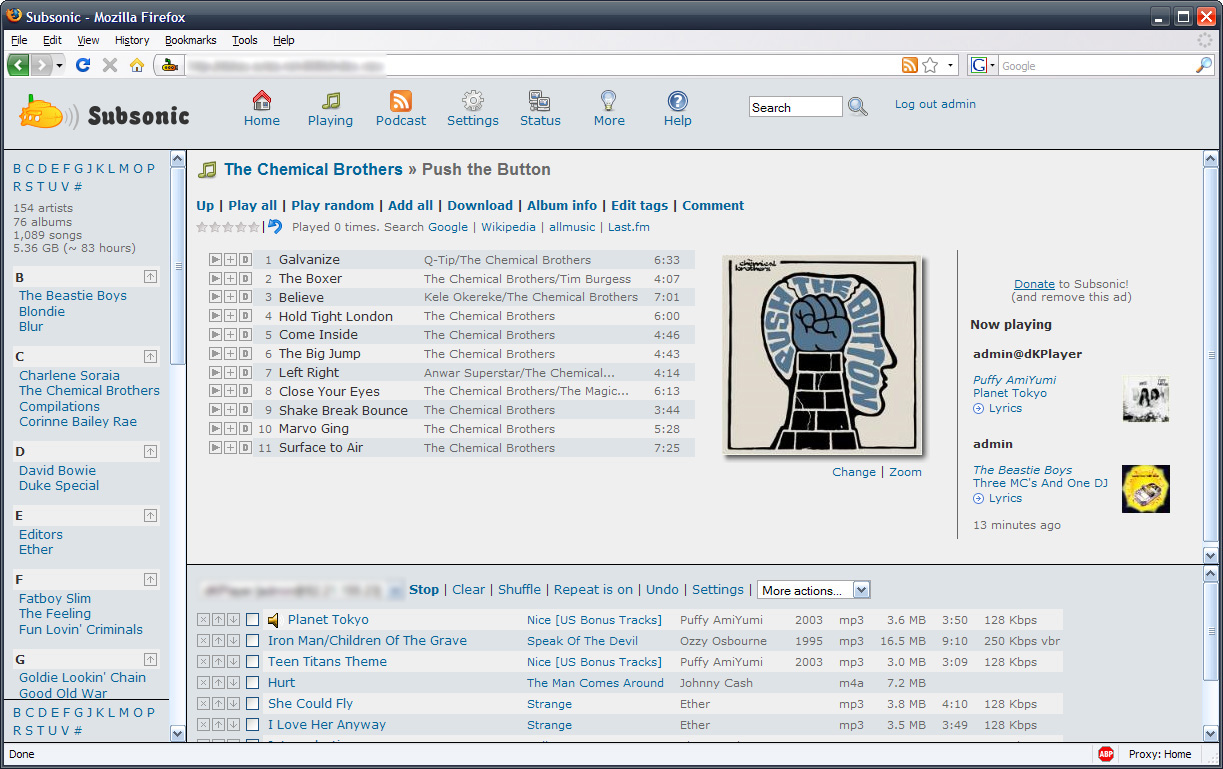Click the Three MC's And One DJ cover thumbnail
The height and width of the screenshot is (769, 1223).
(x=1146, y=488)
